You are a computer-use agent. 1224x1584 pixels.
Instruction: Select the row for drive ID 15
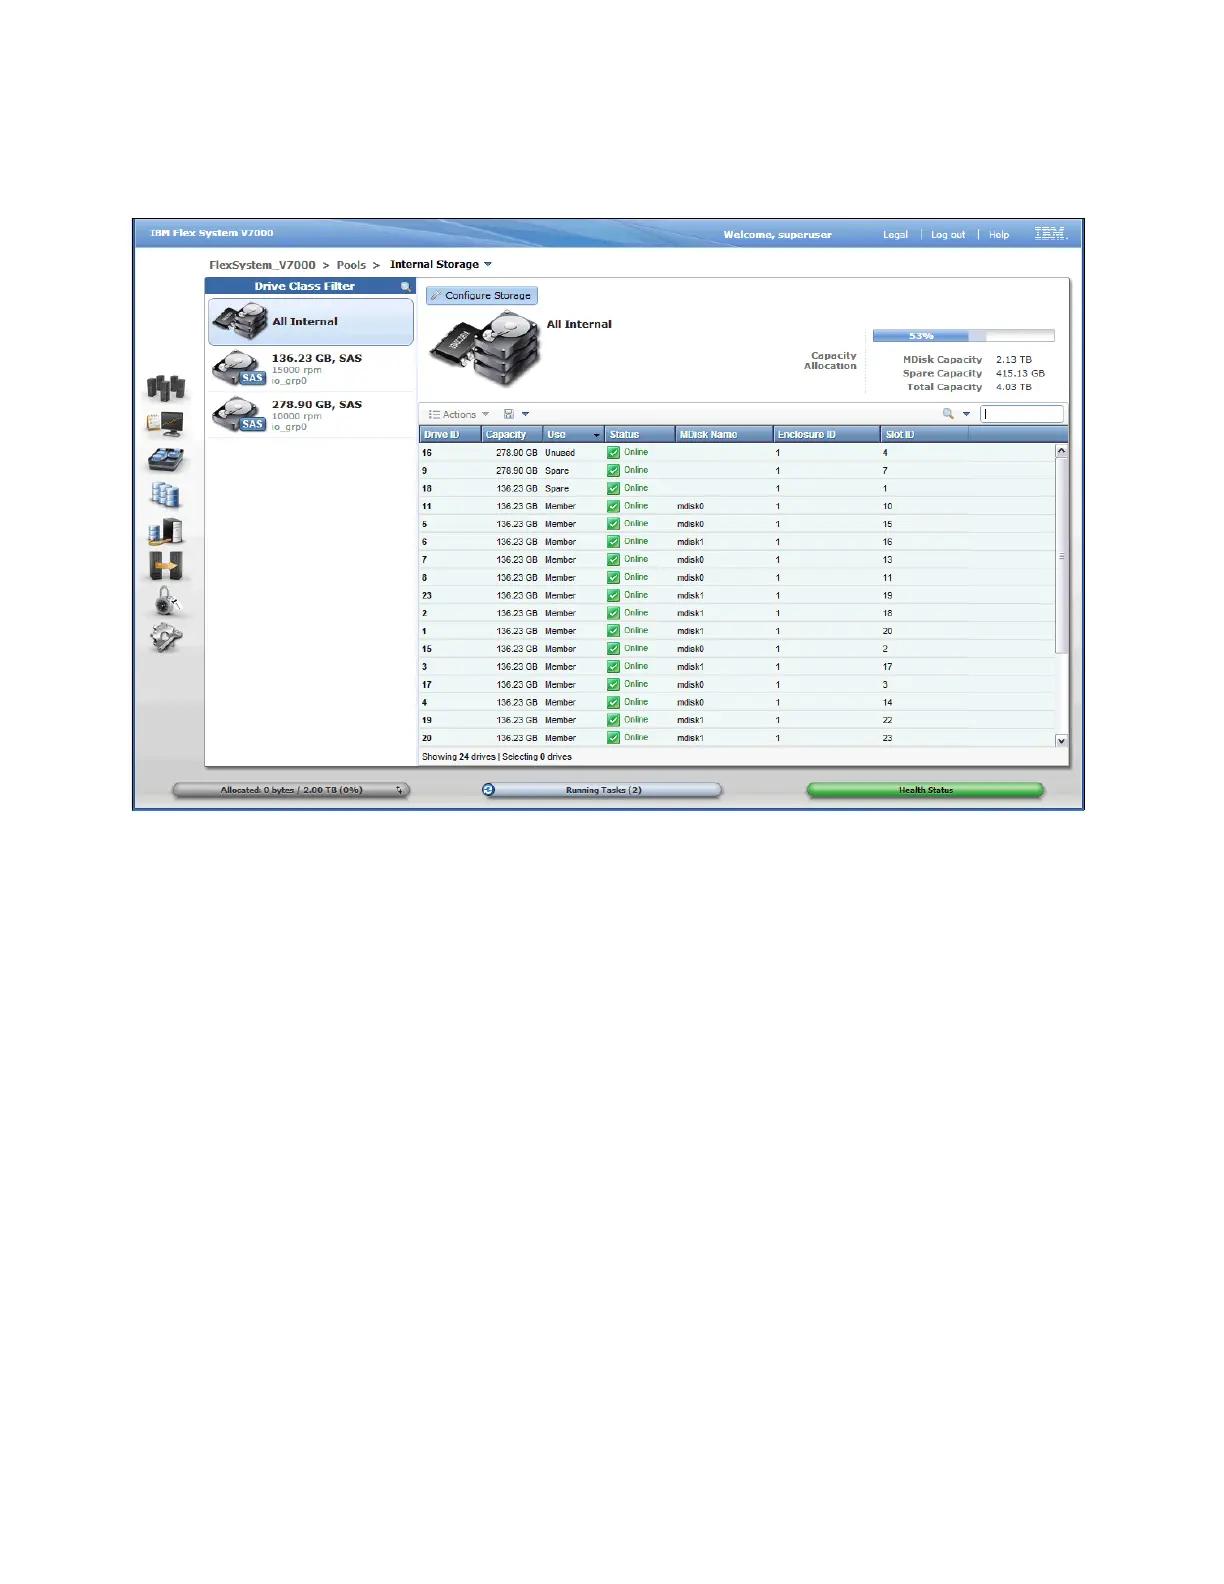[737, 649]
